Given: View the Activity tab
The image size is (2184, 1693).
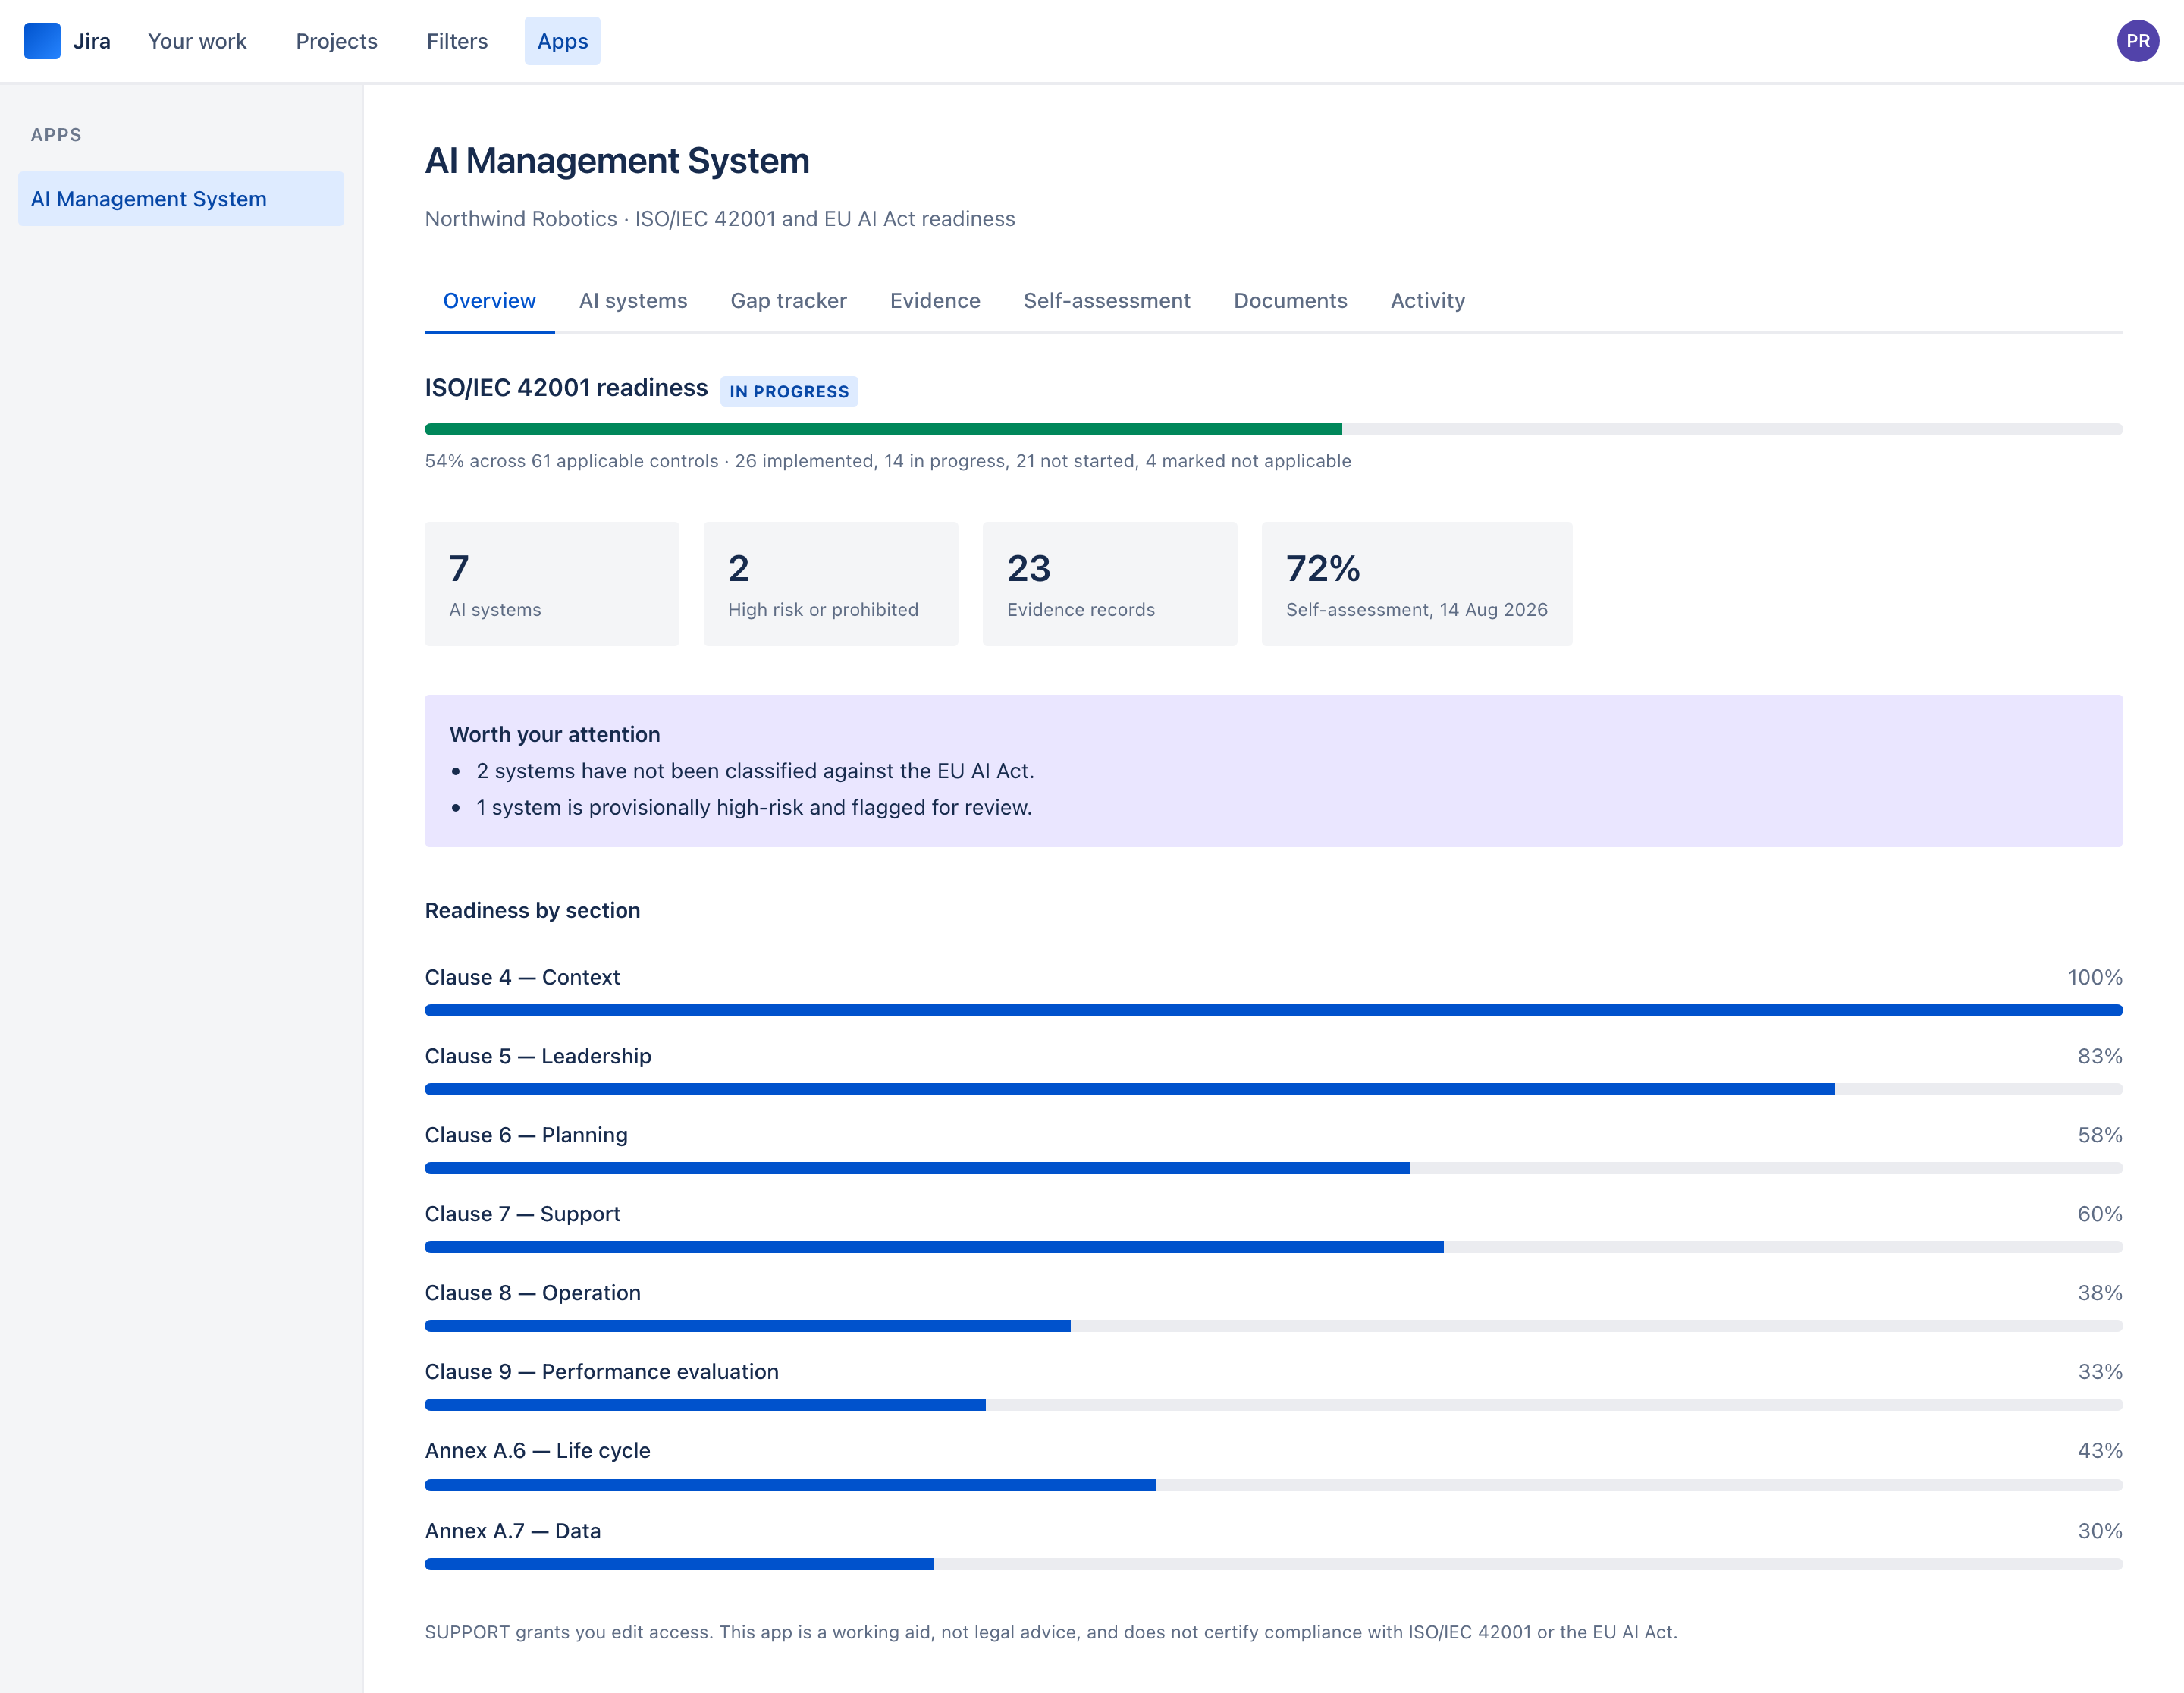Looking at the screenshot, I should [1427, 301].
